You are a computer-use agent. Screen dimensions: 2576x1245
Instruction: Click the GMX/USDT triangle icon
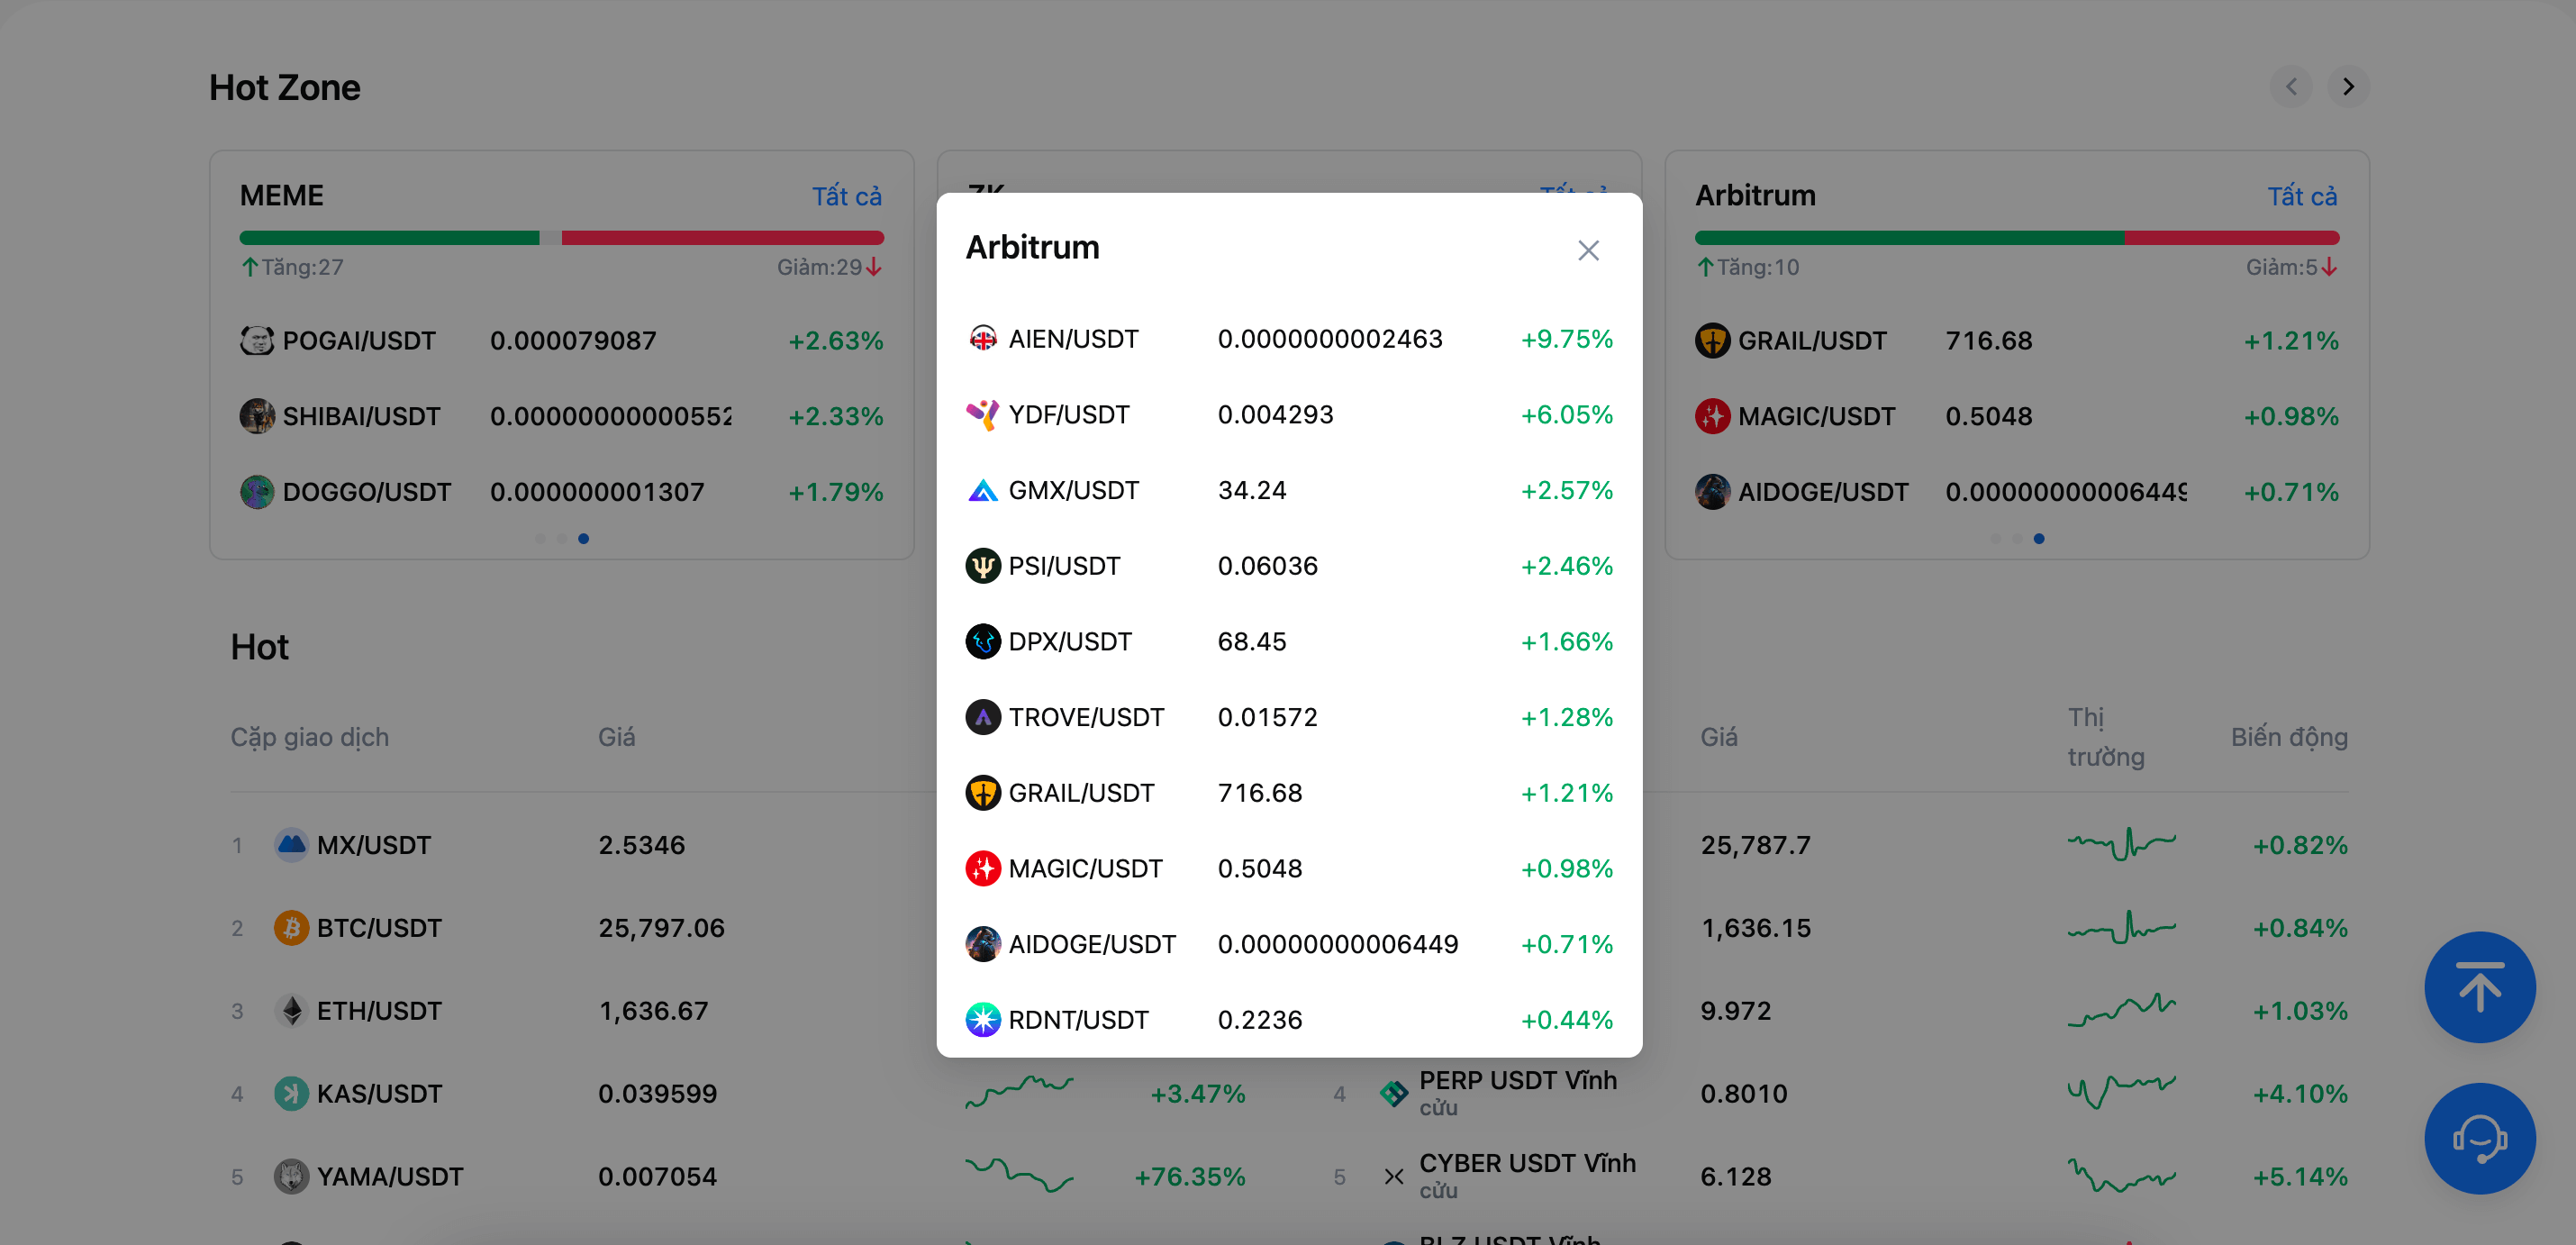click(x=983, y=490)
